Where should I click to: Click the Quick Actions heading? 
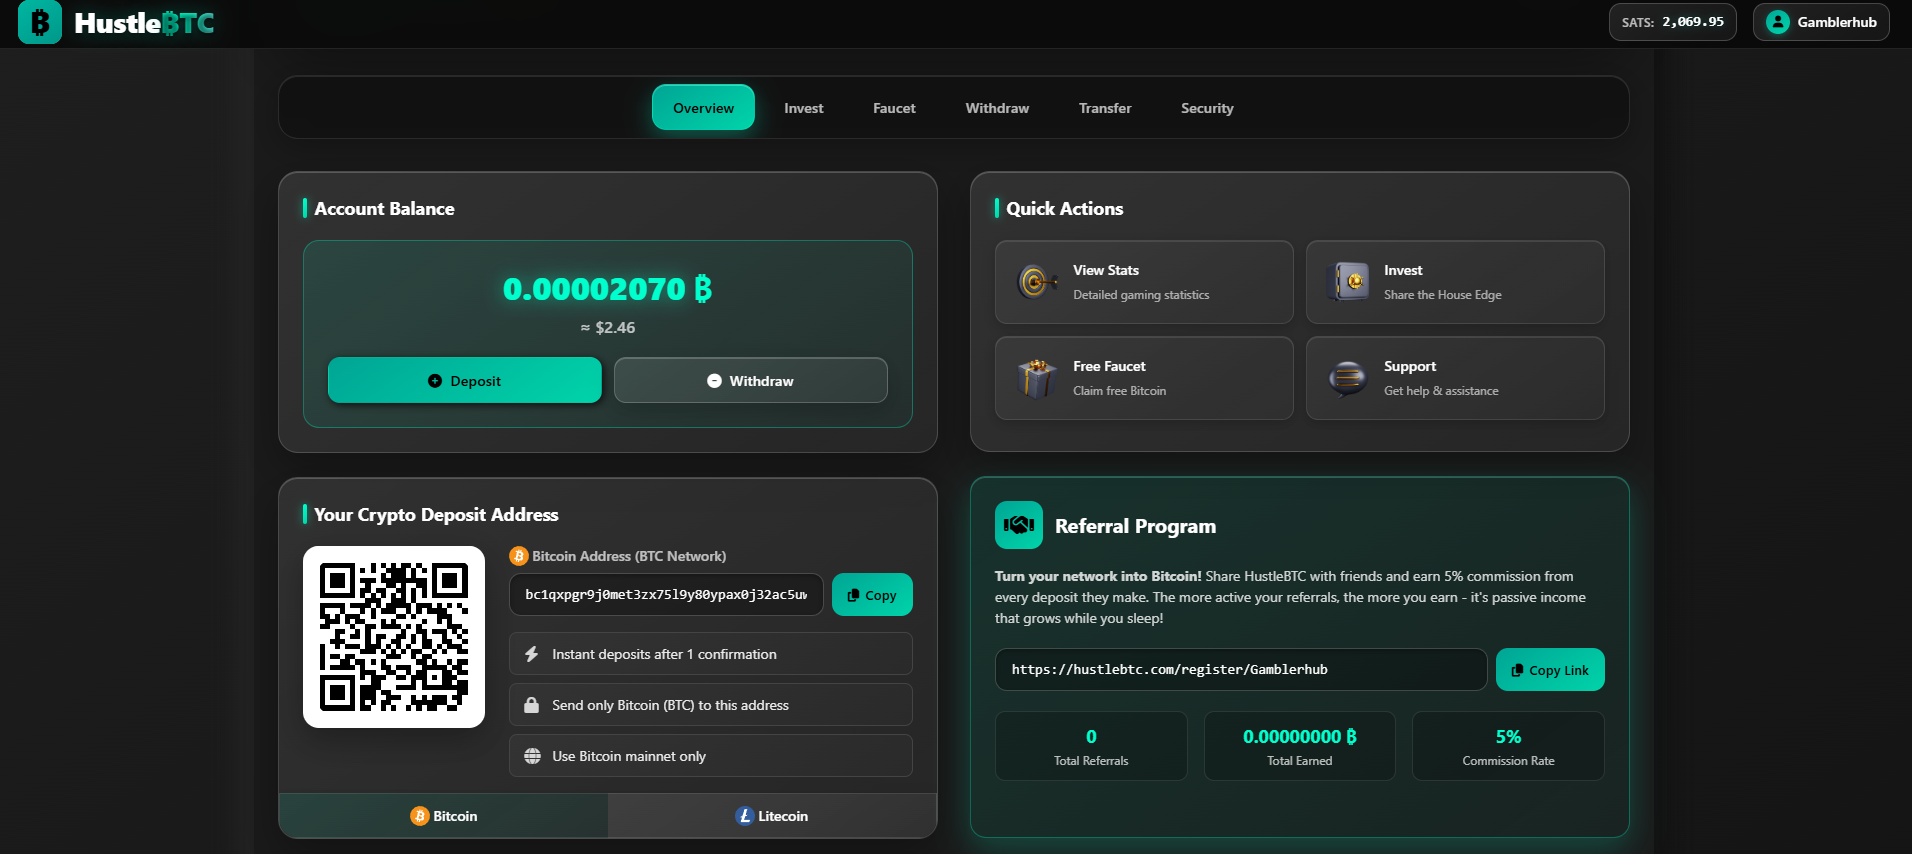pos(1064,208)
